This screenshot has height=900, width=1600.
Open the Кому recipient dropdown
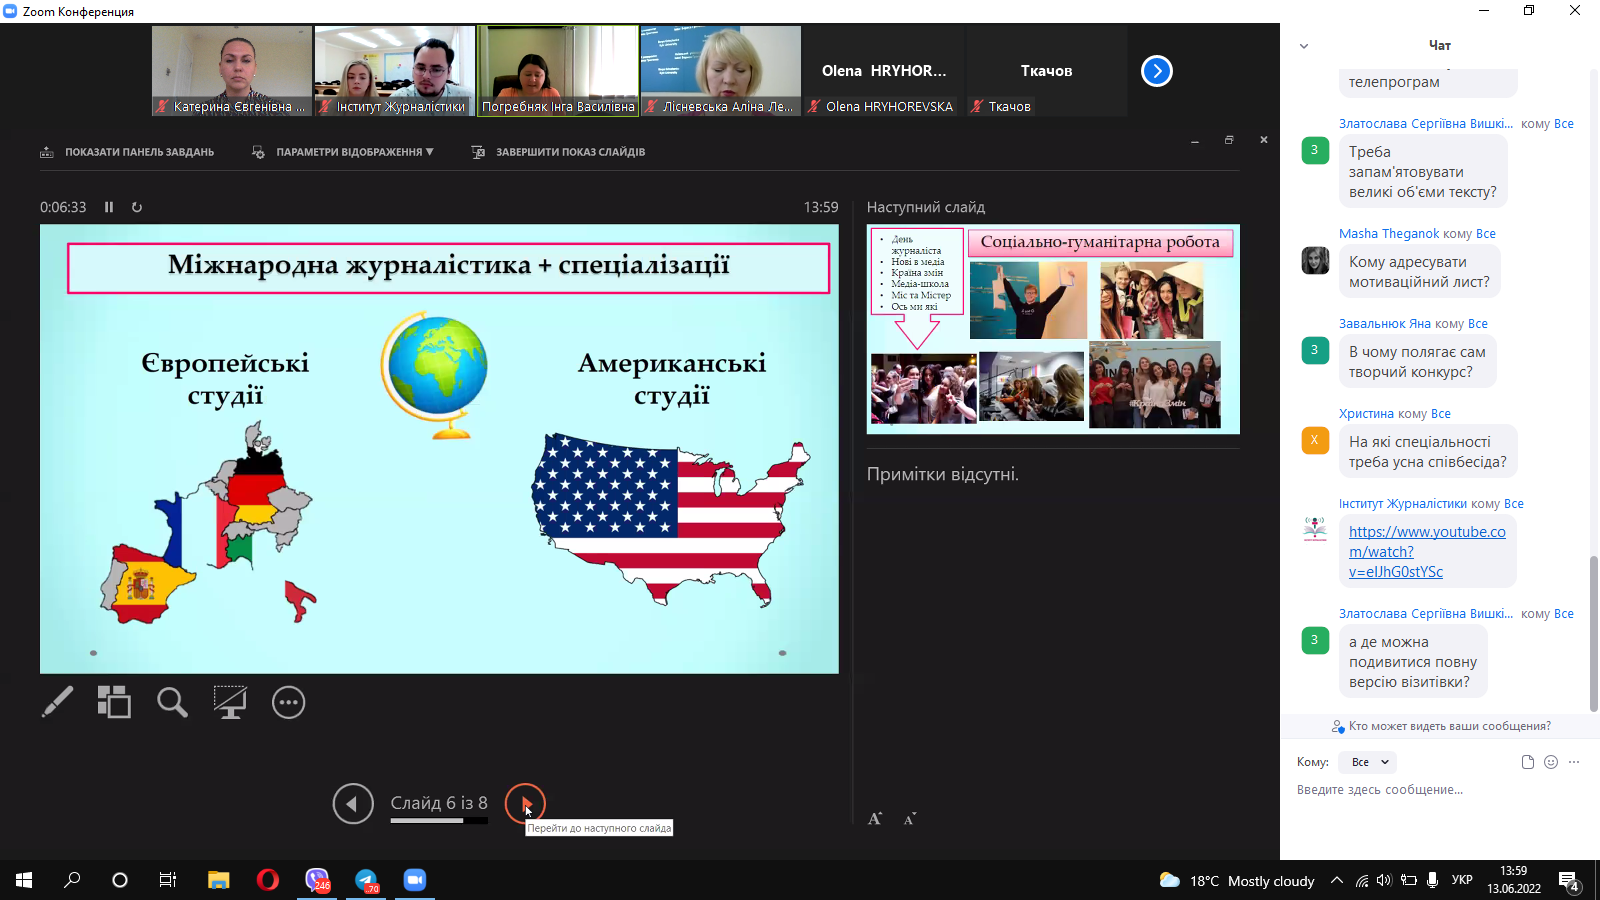pyautogui.click(x=1369, y=762)
